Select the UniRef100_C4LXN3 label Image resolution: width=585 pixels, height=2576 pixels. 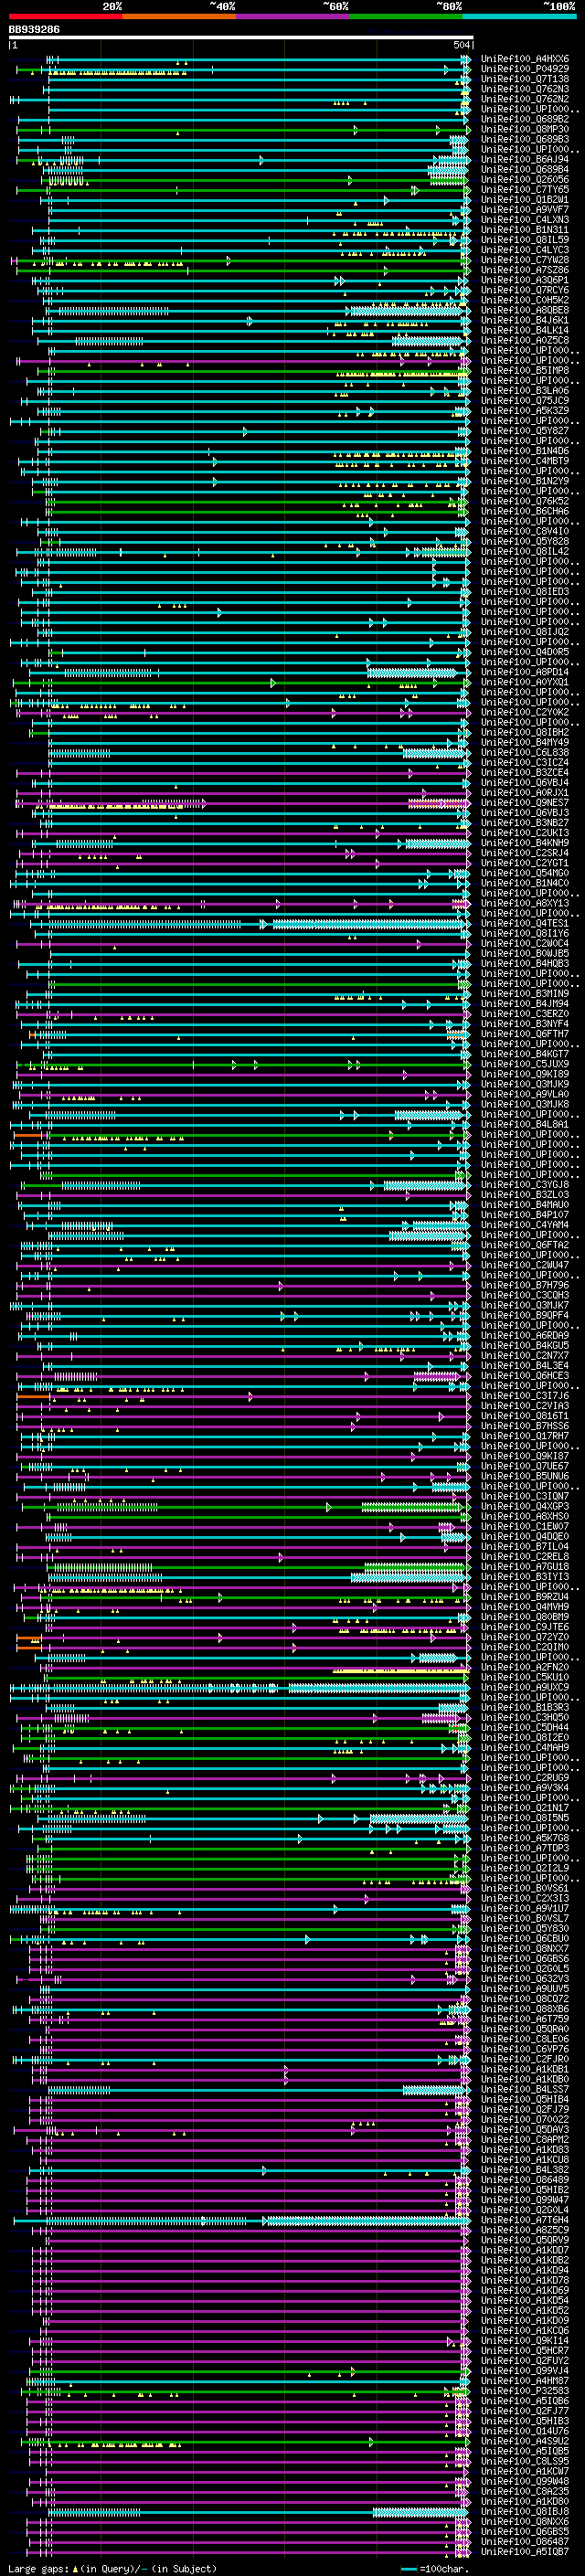click(x=525, y=220)
